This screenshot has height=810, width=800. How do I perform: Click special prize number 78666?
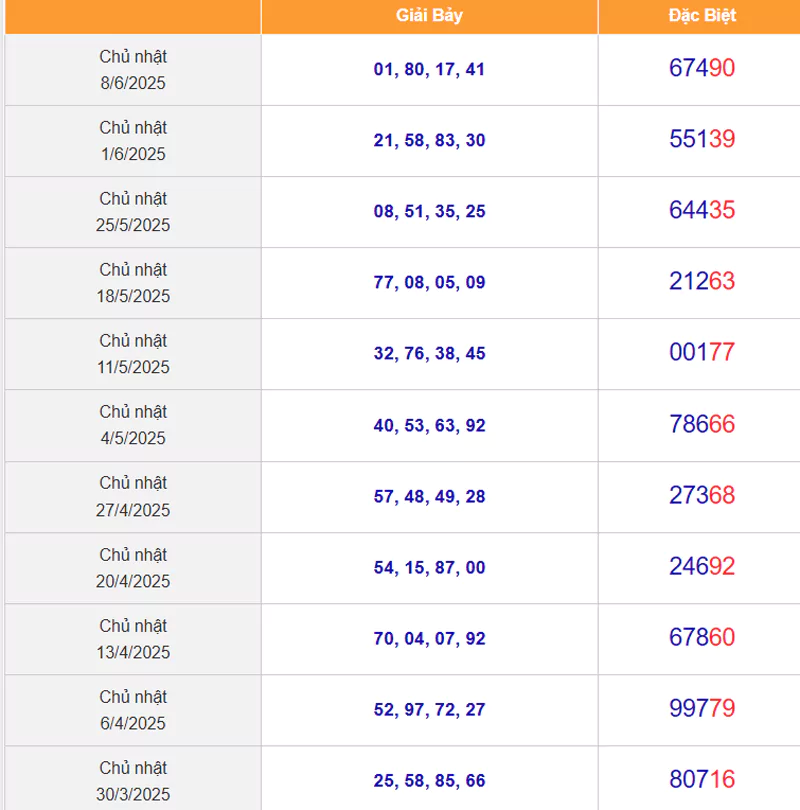point(702,424)
